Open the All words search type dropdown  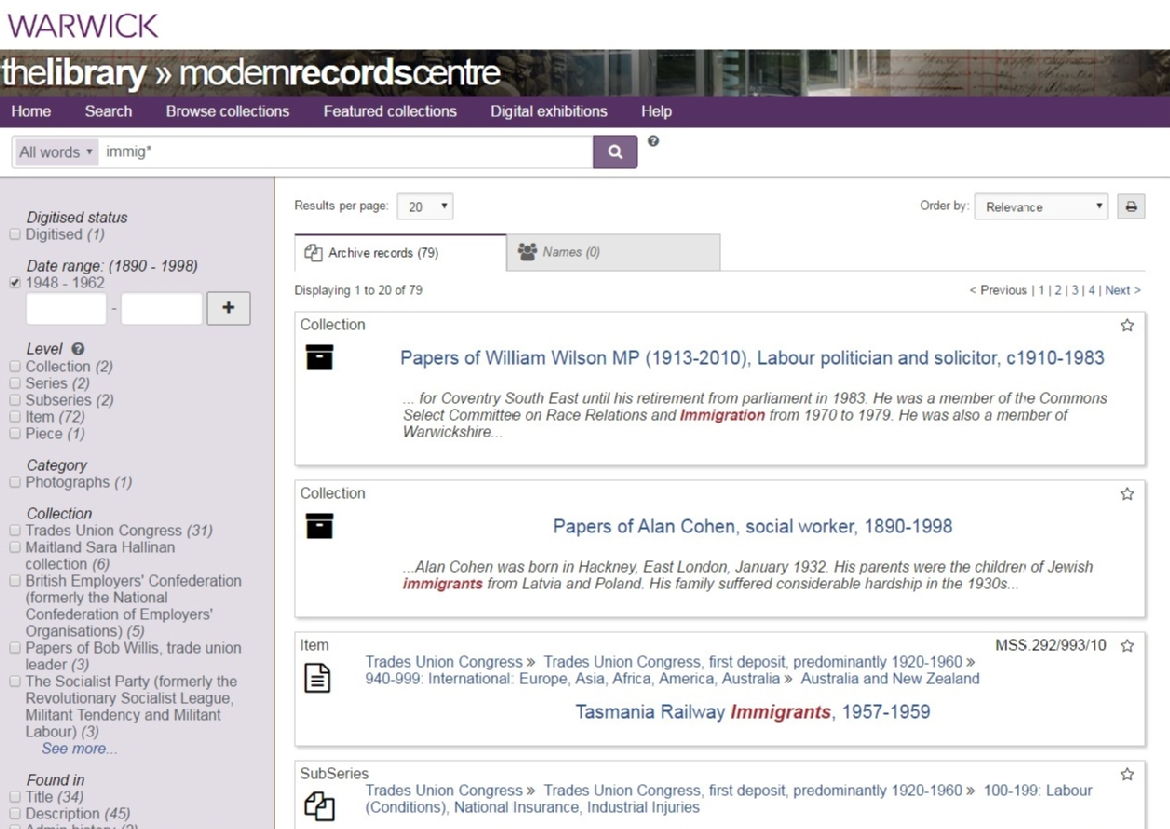coord(56,152)
